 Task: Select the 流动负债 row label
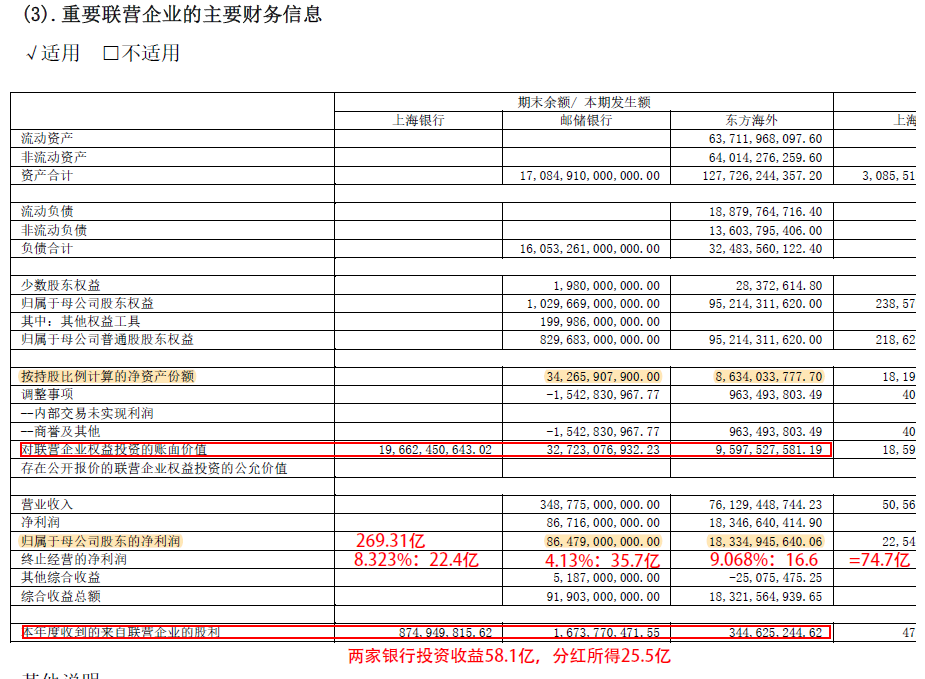[x=47, y=211]
